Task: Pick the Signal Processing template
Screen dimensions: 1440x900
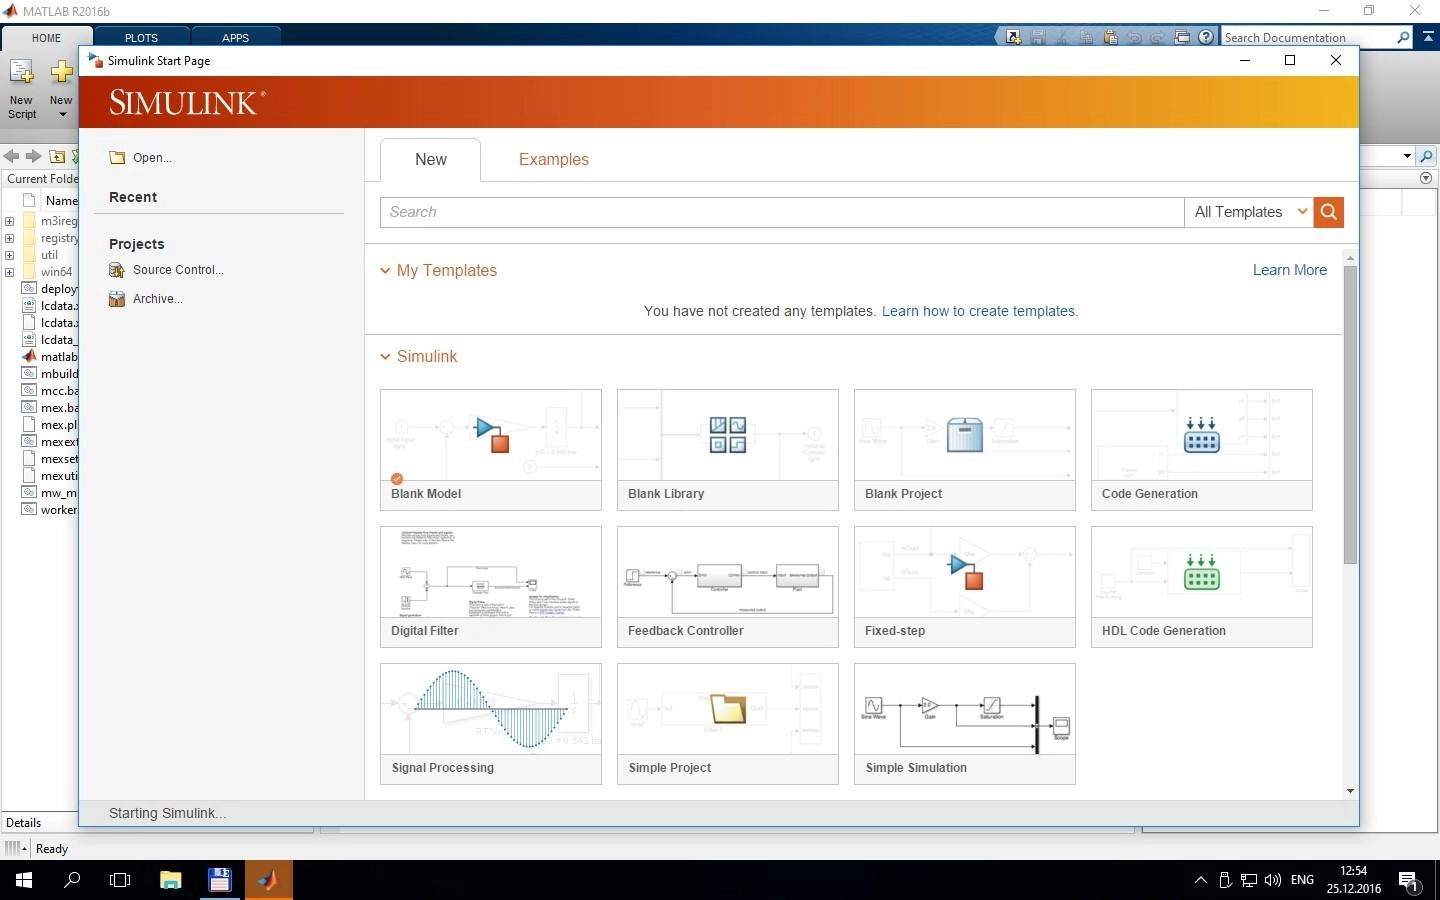Action: [x=491, y=723]
